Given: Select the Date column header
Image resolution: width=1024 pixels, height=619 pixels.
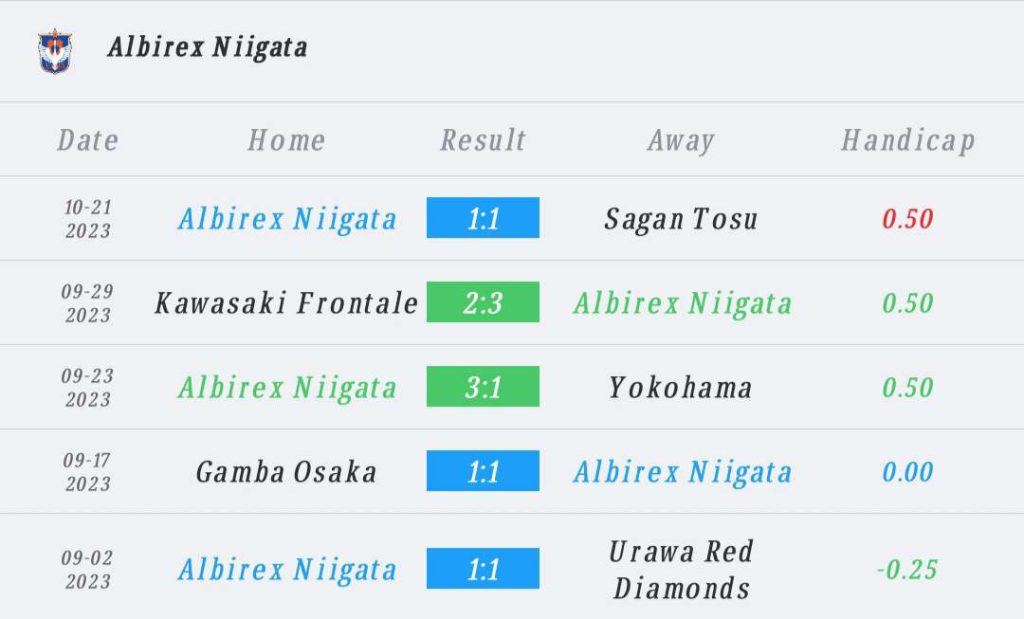Looking at the screenshot, I should tap(88, 140).
